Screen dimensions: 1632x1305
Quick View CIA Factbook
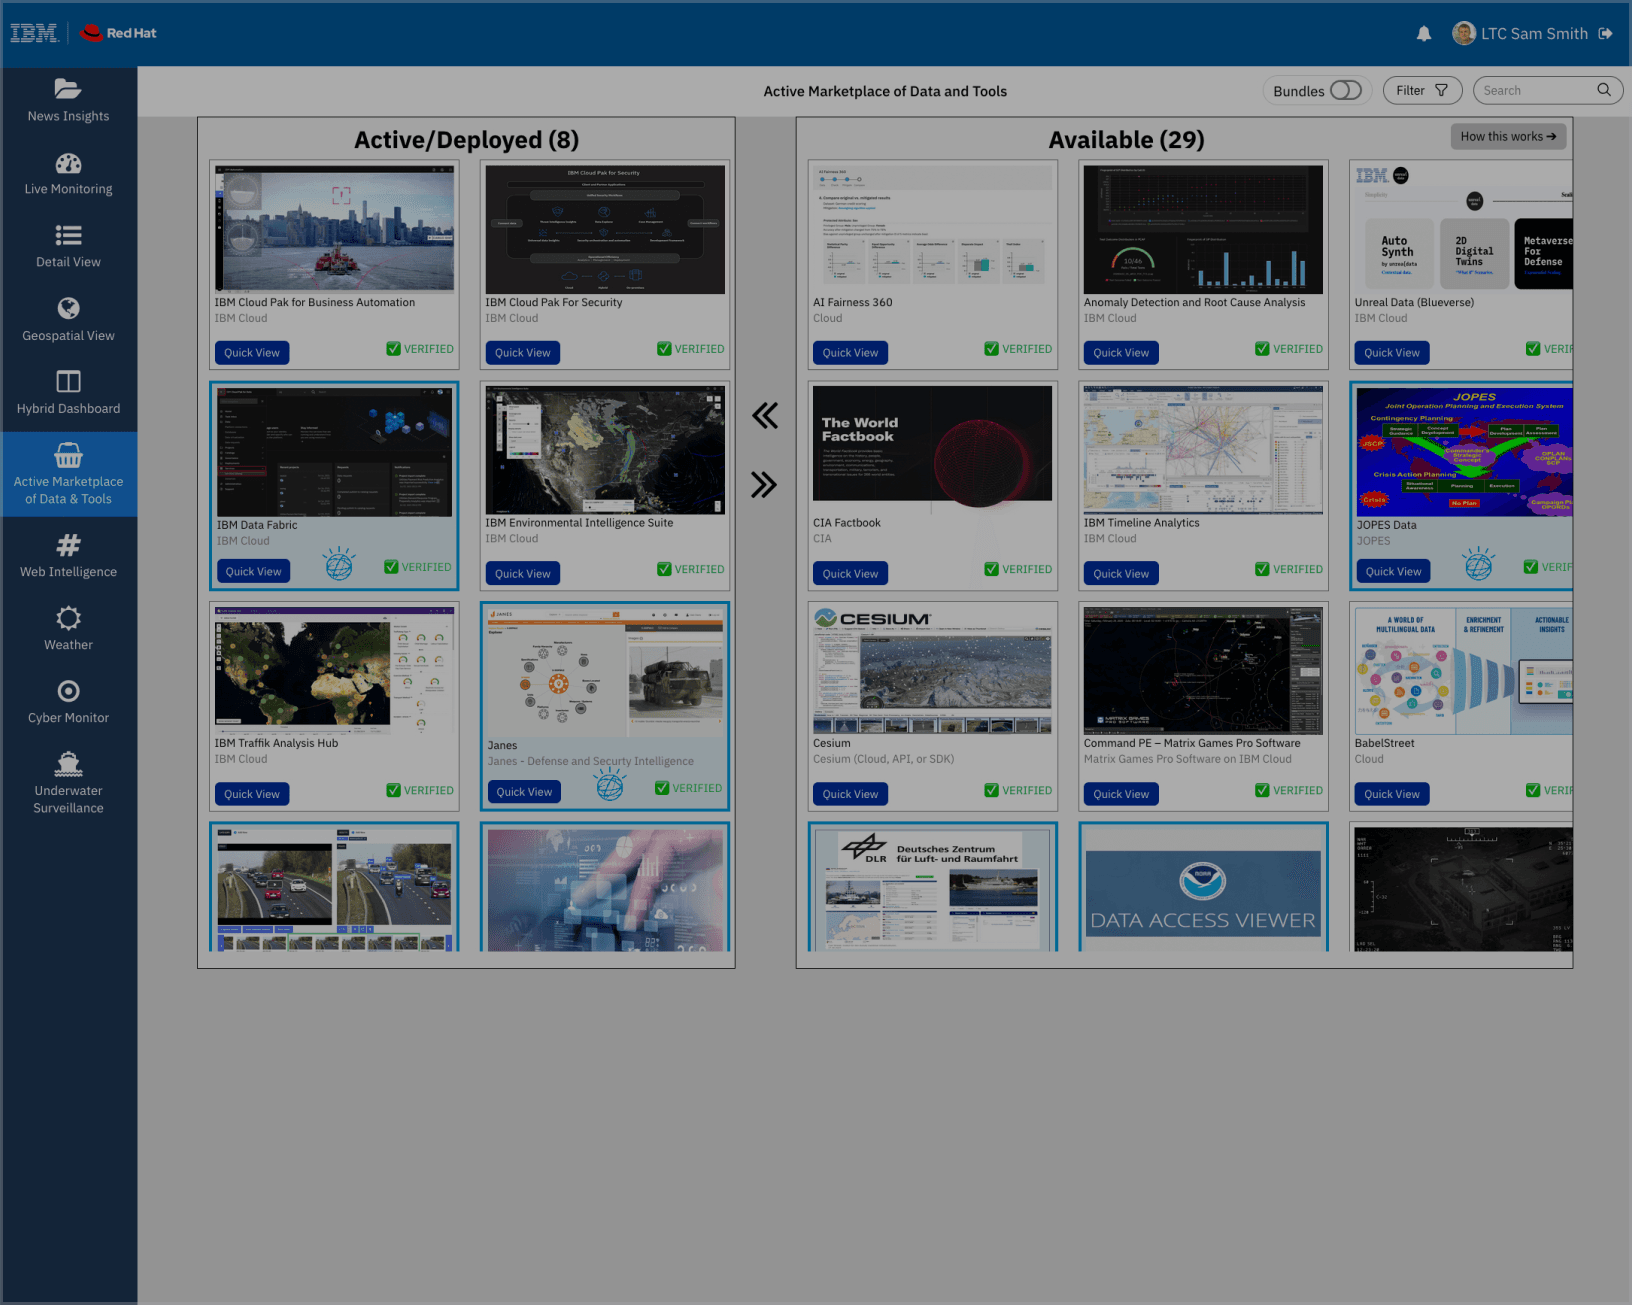click(850, 573)
